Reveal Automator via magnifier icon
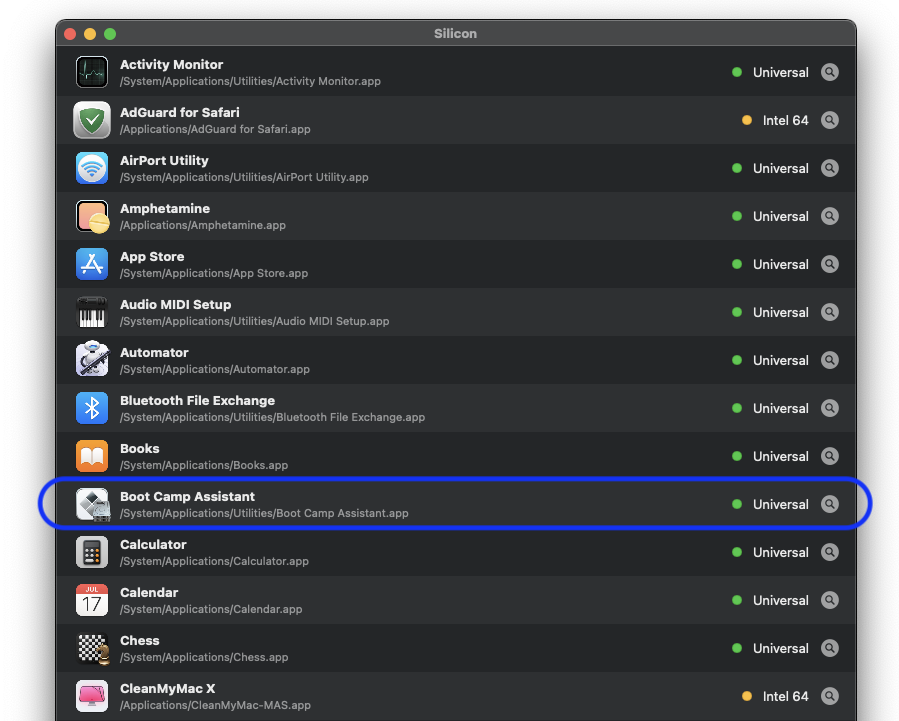The width and height of the screenshot is (899, 721). [x=830, y=360]
